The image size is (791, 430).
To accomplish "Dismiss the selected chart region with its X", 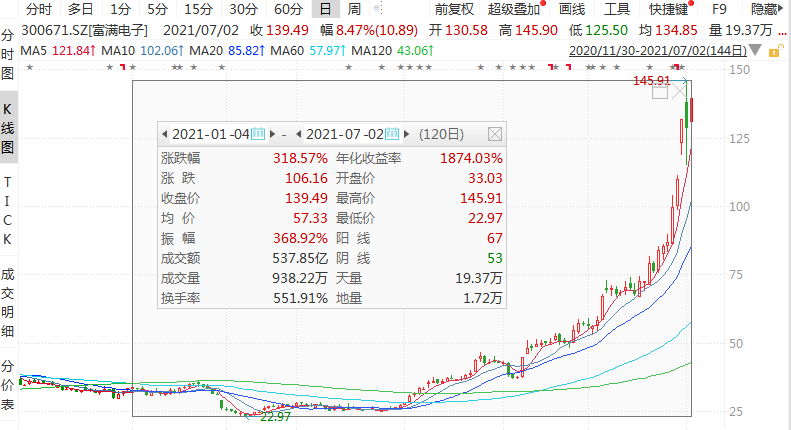I will [x=679, y=92].
